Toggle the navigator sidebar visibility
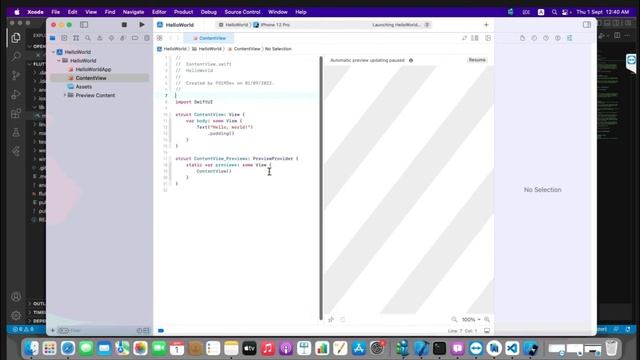Image resolution: width=640 pixels, height=360 pixels. pos(84,25)
